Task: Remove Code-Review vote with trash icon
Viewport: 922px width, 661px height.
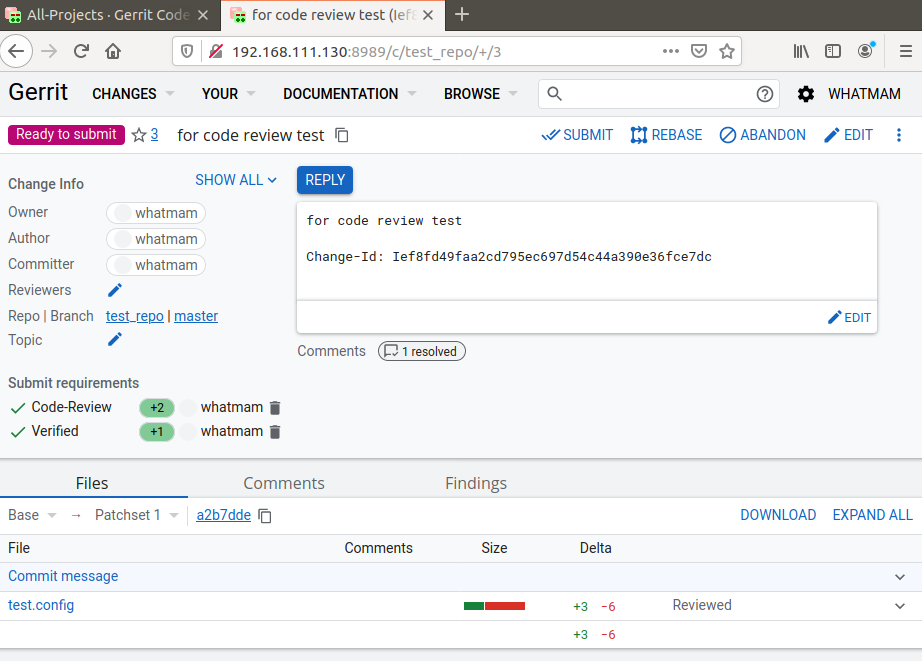Action: [x=275, y=408]
